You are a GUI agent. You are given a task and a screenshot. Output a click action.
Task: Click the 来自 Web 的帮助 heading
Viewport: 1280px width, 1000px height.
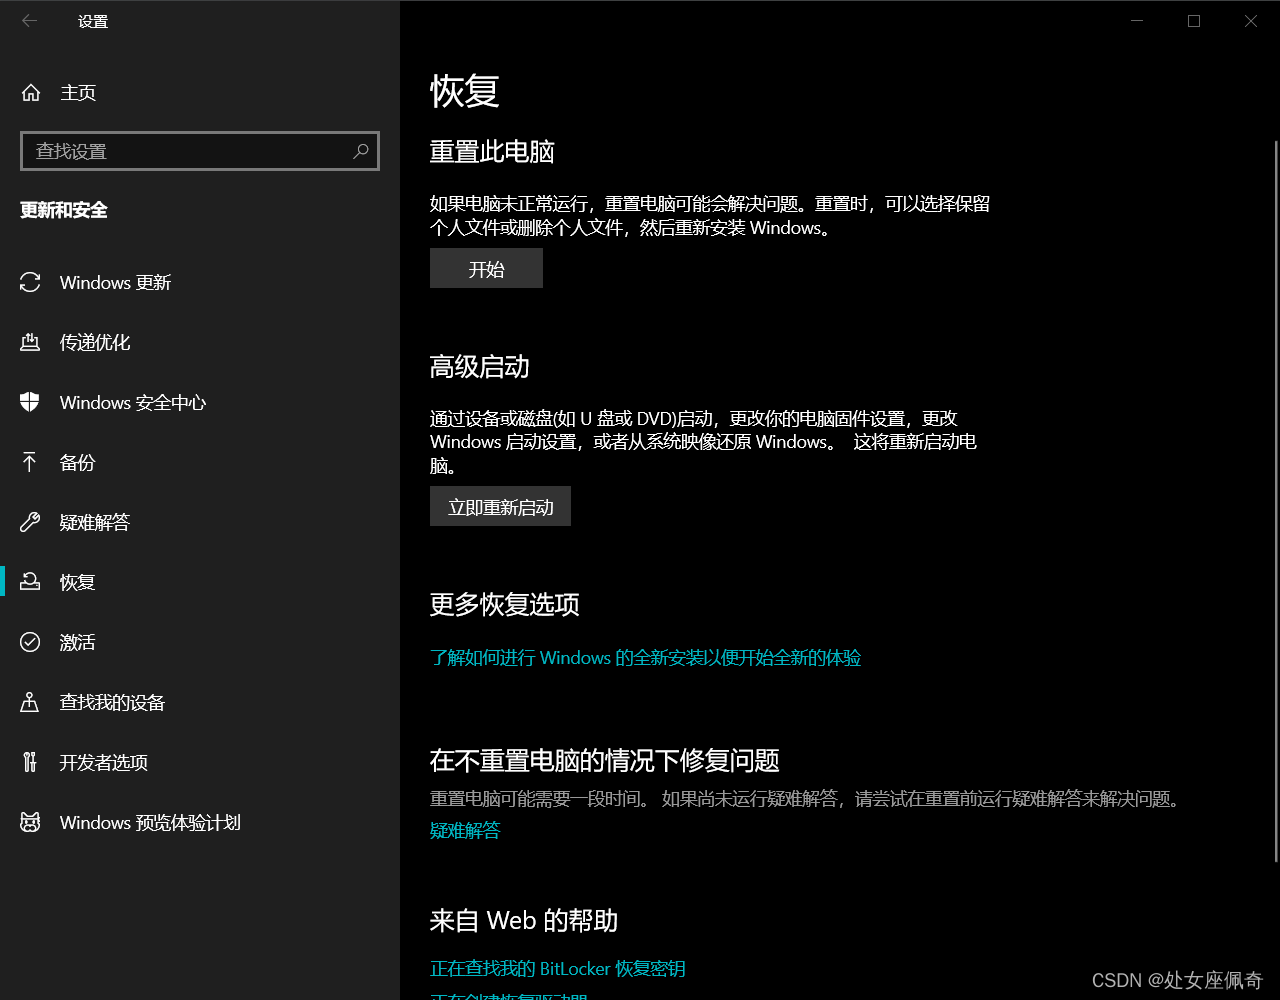click(524, 921)
